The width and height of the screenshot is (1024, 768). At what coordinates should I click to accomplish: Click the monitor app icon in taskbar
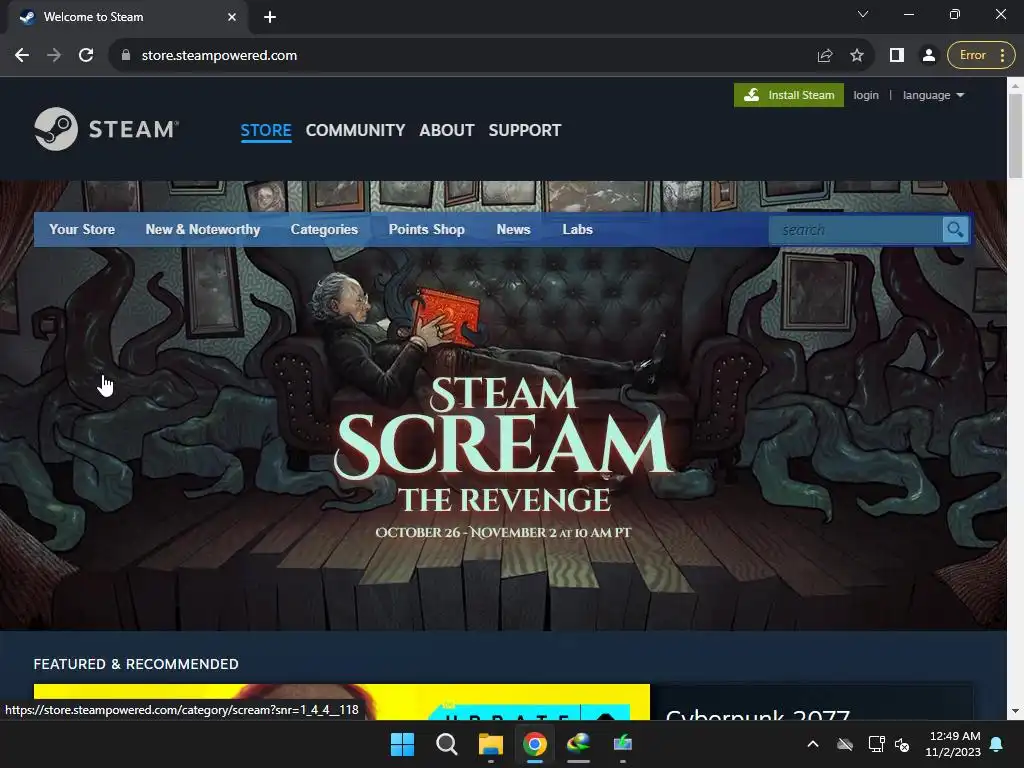click(622, 744)
